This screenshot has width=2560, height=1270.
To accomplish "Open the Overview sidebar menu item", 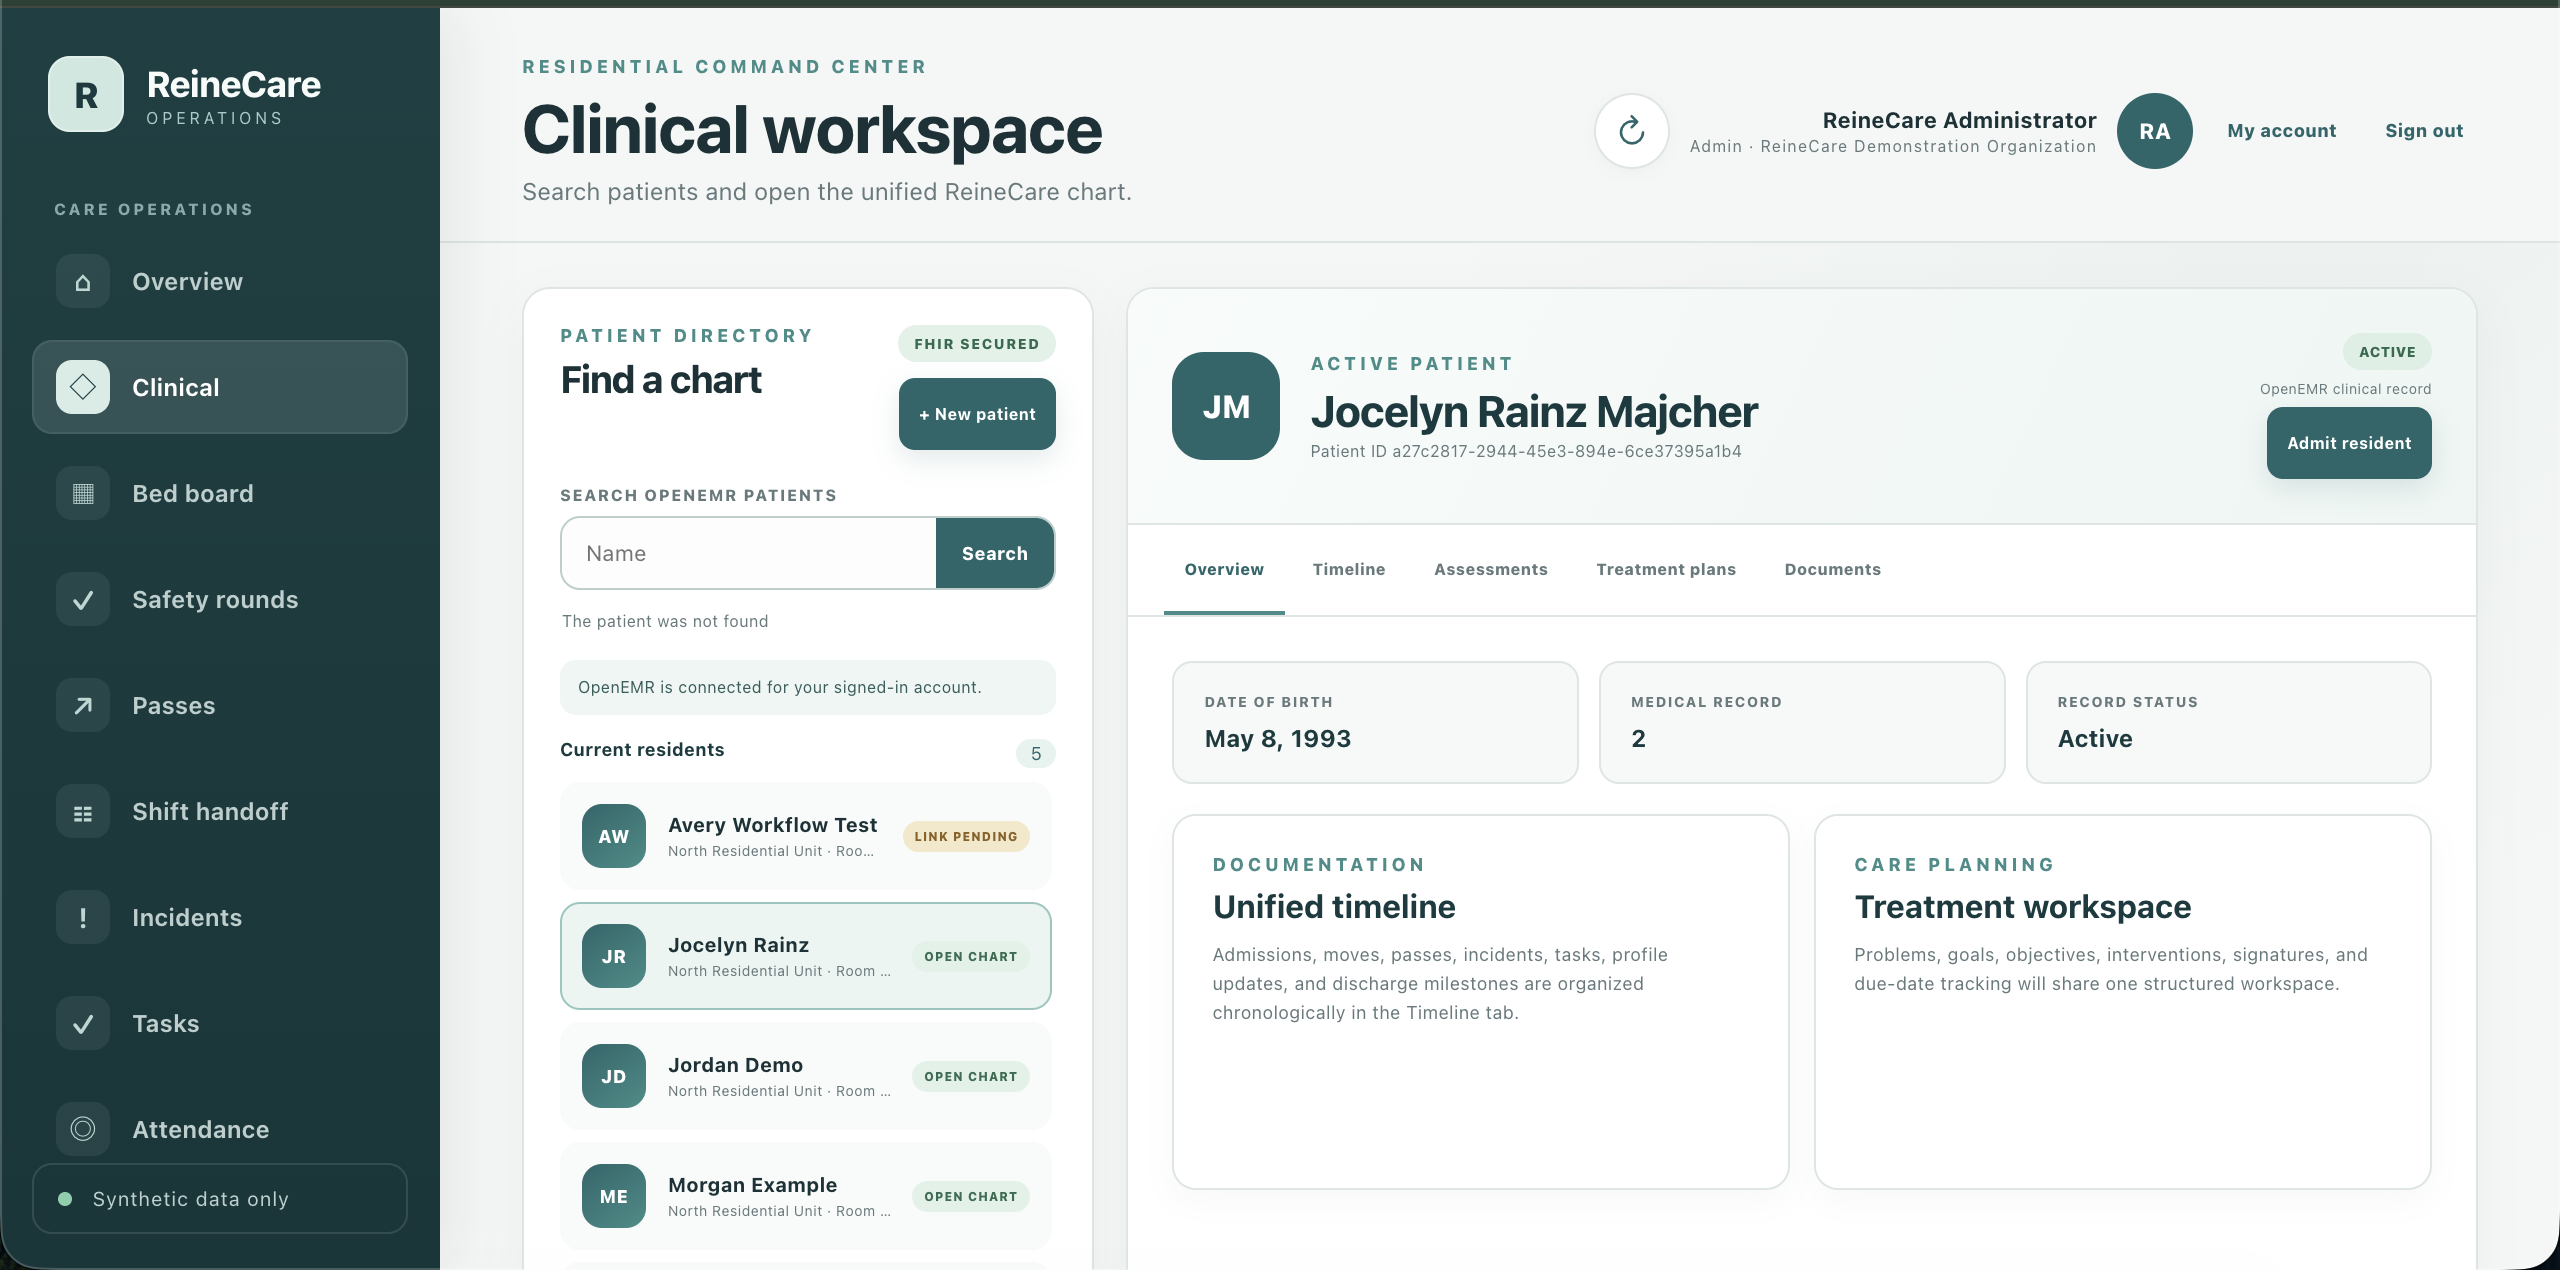I will coord(220,282).
